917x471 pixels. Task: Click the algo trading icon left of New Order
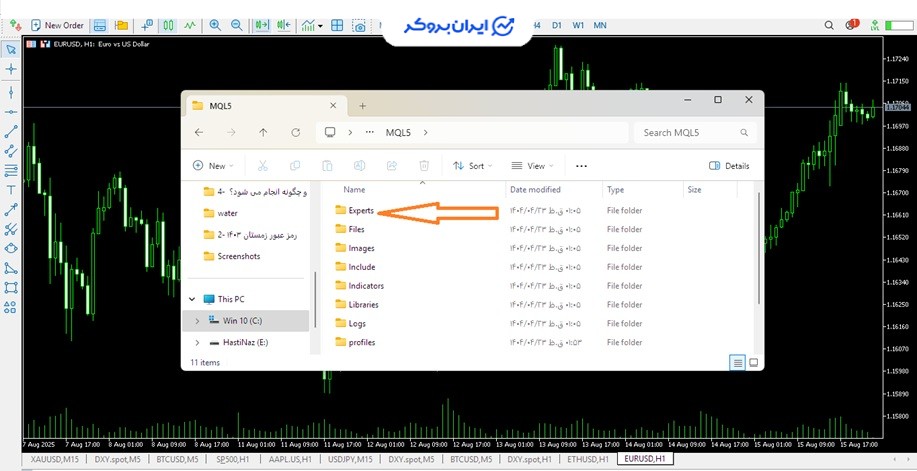coord(15,25)
